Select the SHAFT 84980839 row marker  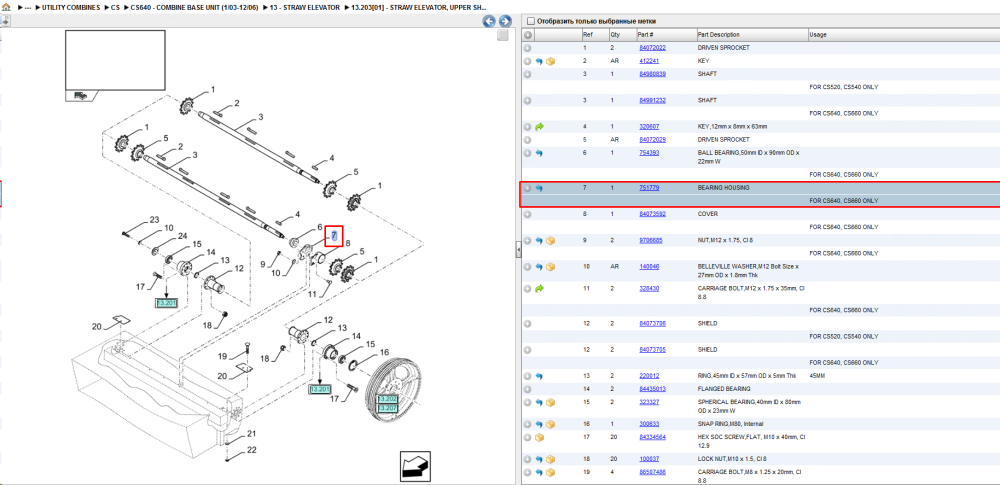[x=527, y=74]
